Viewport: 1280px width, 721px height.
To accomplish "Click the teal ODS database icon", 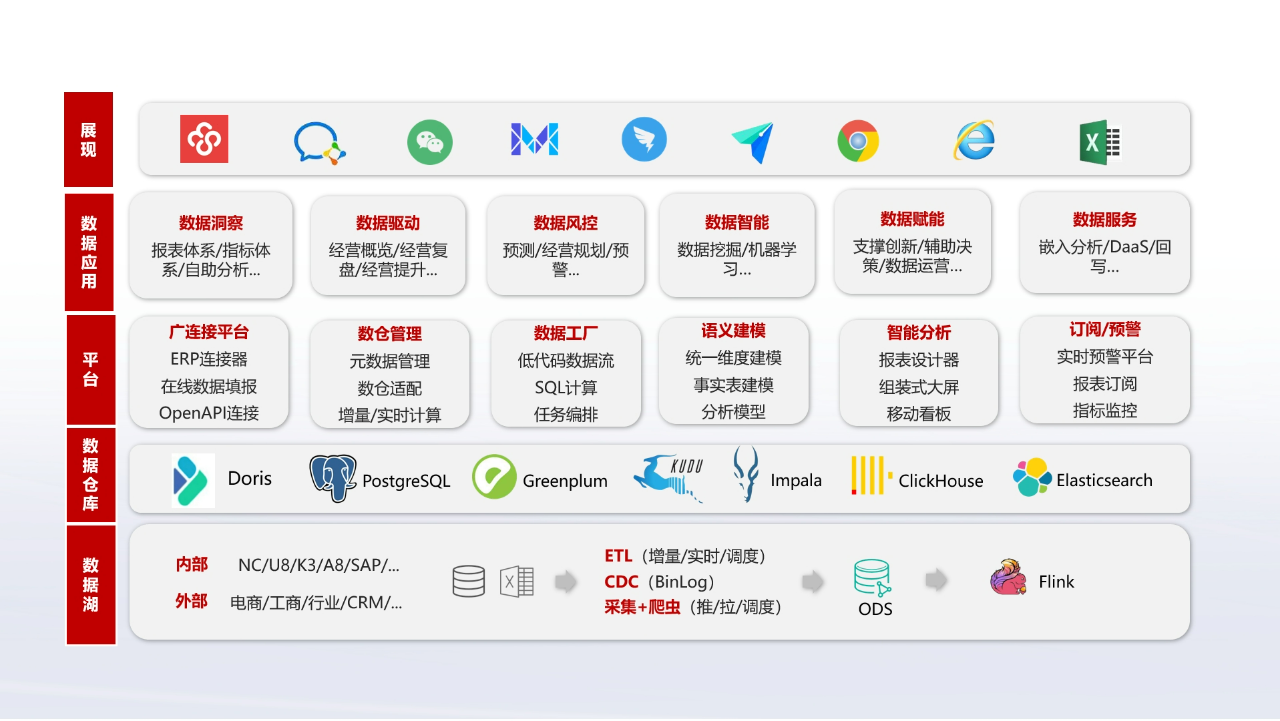I will point(873,578).
